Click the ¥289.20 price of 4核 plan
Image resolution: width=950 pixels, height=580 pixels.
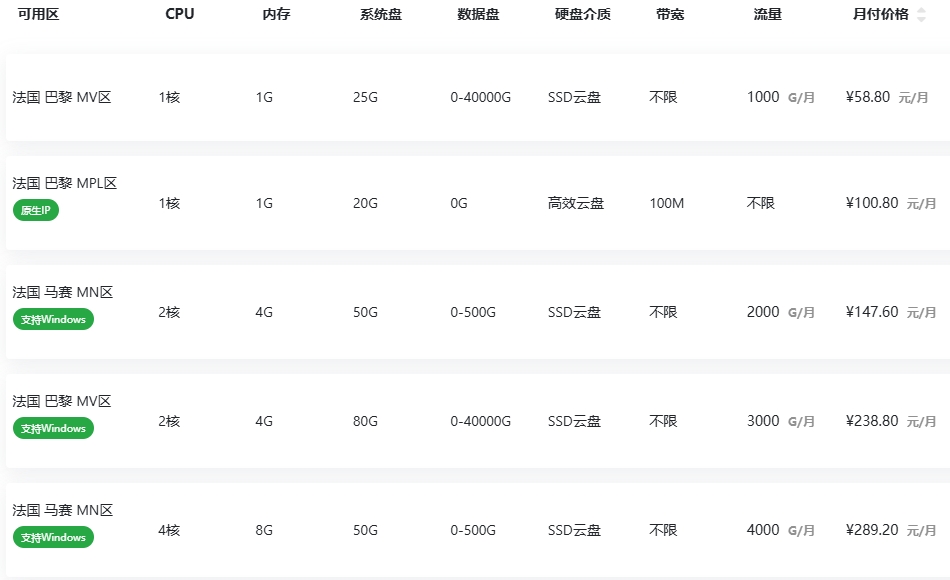(871, 530)
